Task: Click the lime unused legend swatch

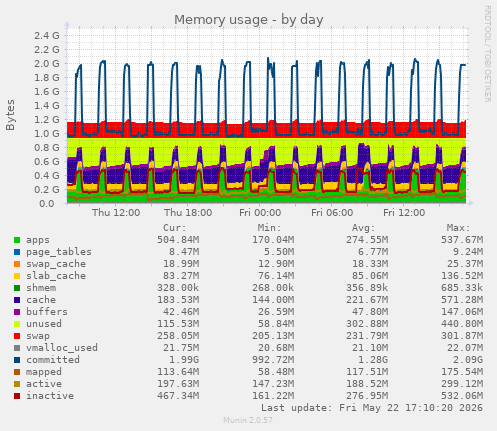Action: (x=17, y=324)
